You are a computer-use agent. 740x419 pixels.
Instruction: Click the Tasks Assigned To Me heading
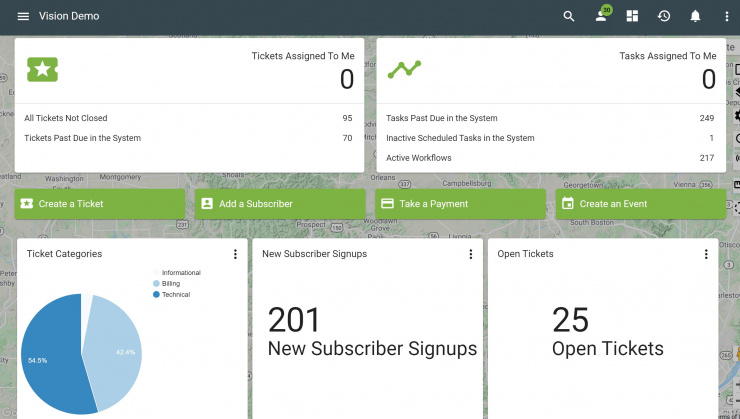[668, 56]
